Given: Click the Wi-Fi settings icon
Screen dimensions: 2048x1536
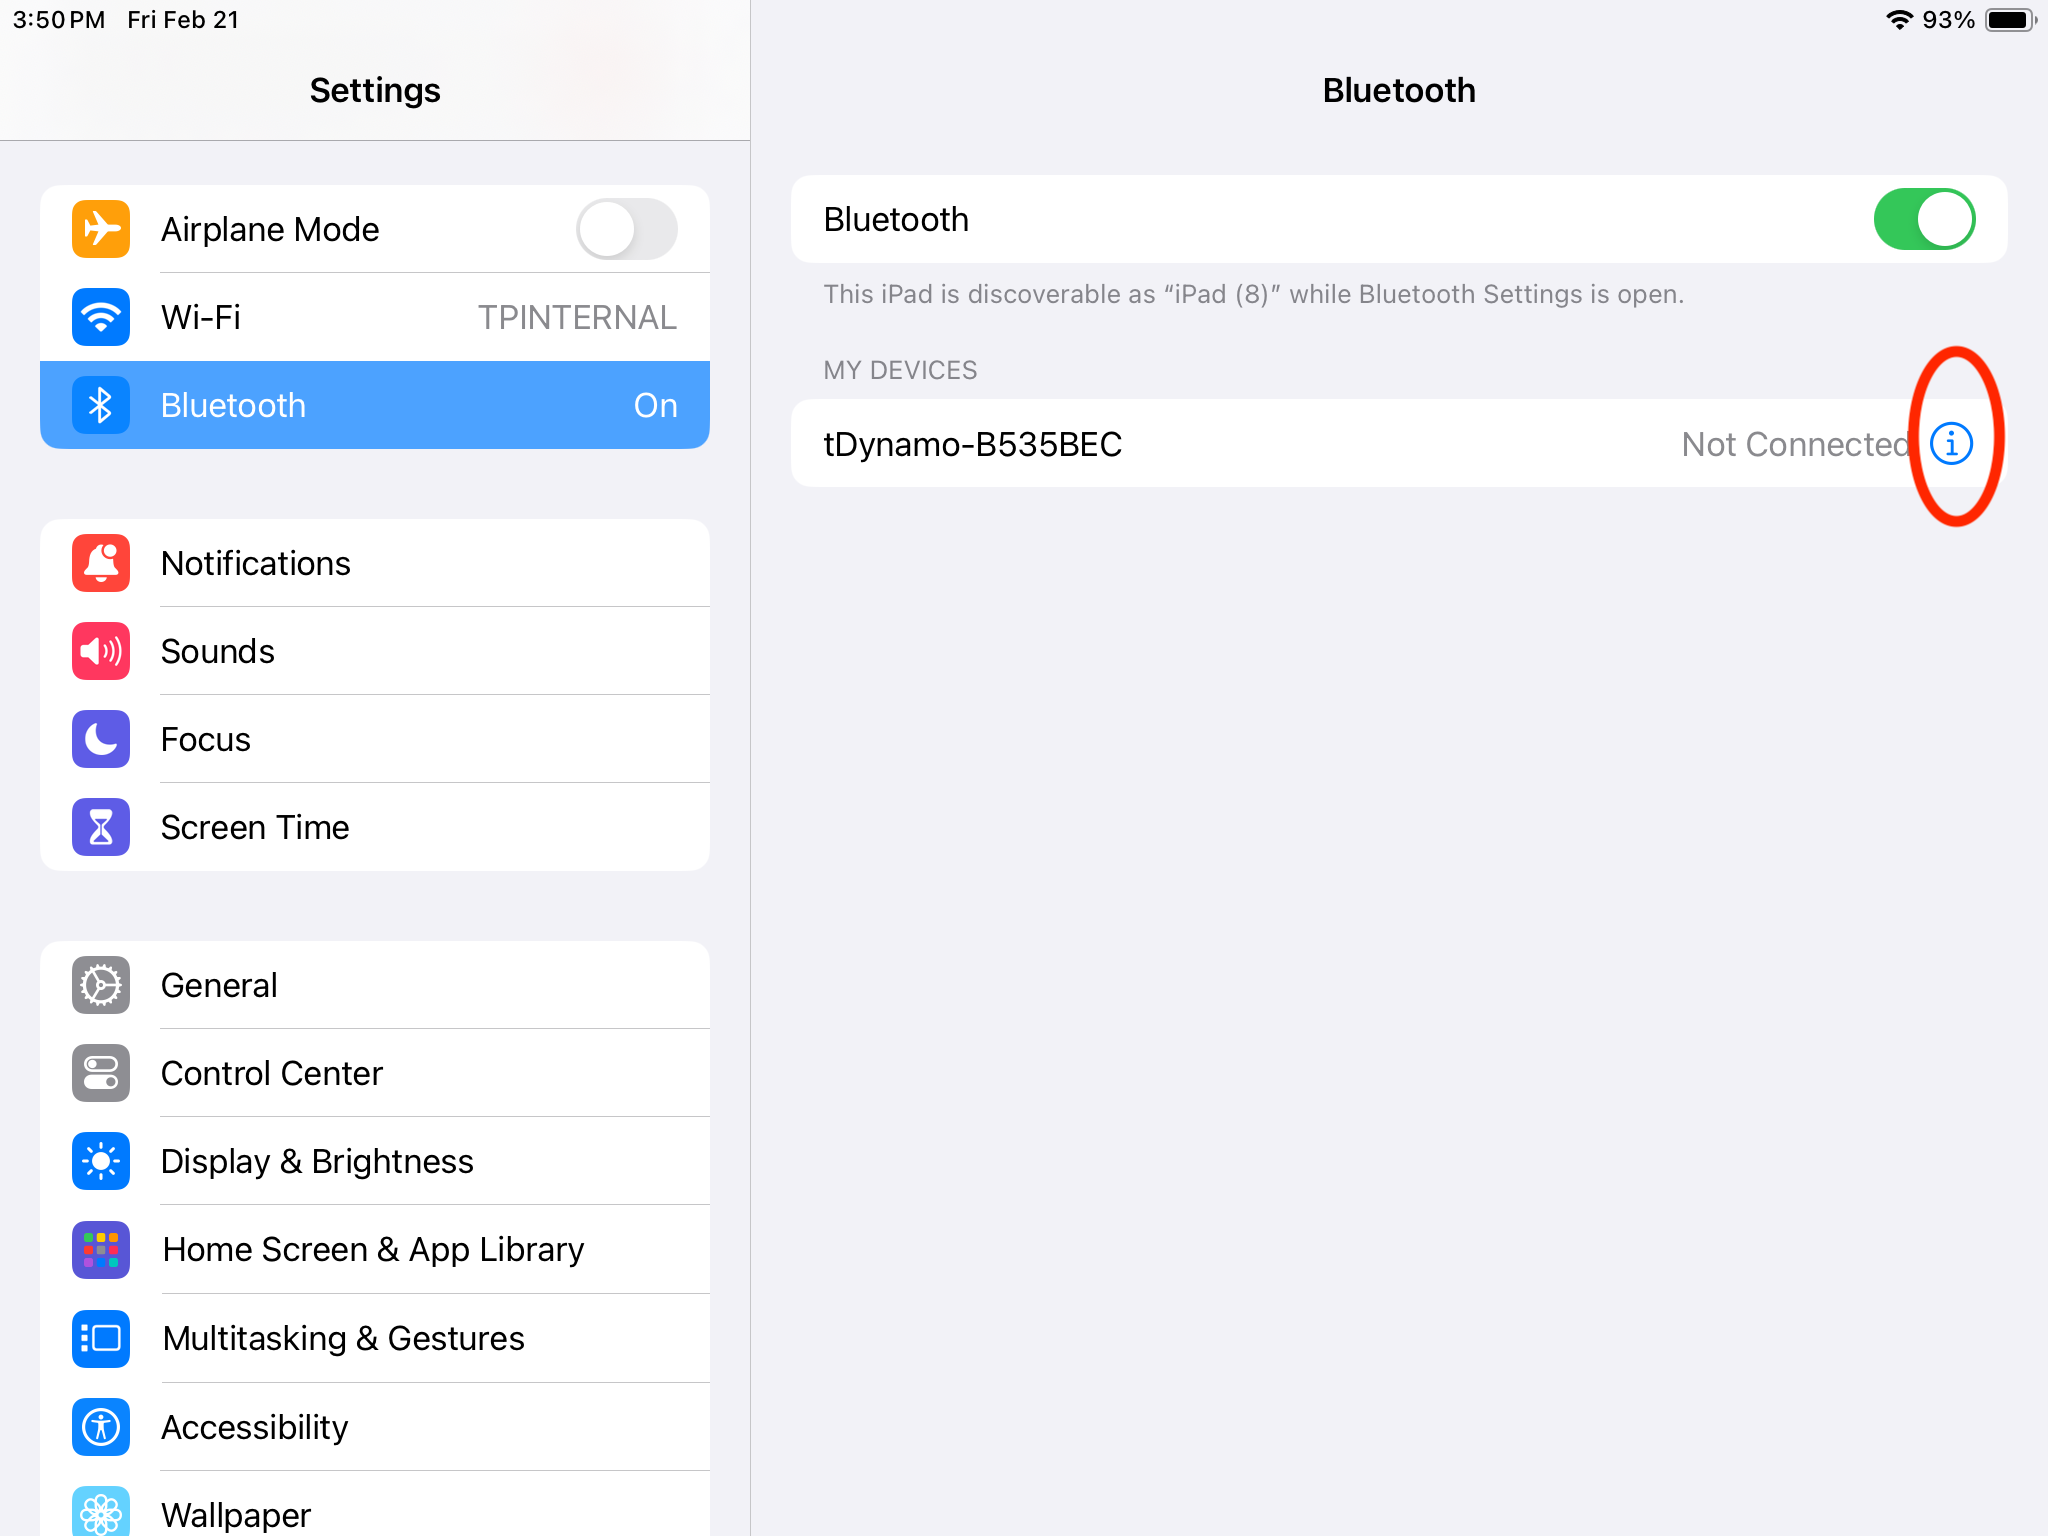Looking at the screenshot, I should coord(101,317).
